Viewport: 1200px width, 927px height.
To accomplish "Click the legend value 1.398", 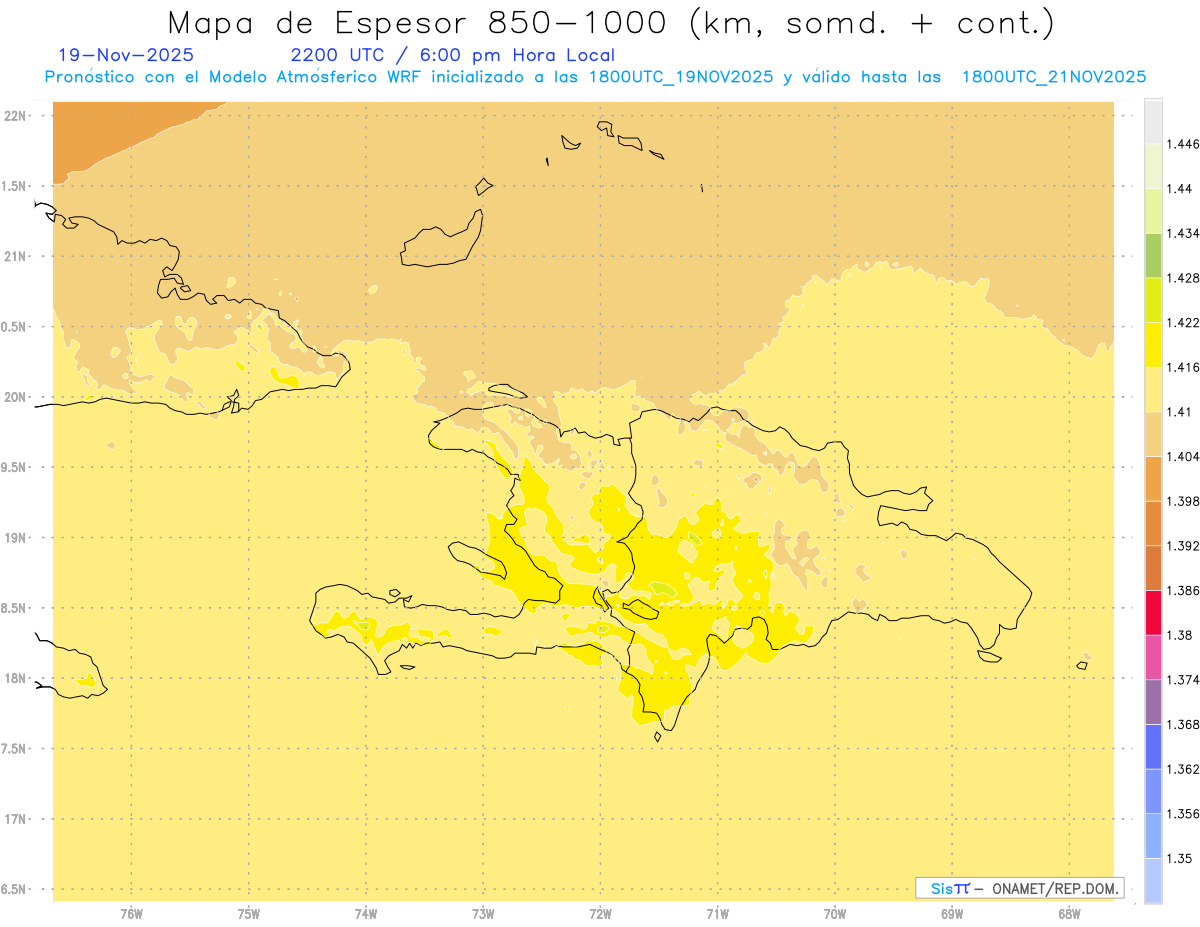I will coord(1185,501).
